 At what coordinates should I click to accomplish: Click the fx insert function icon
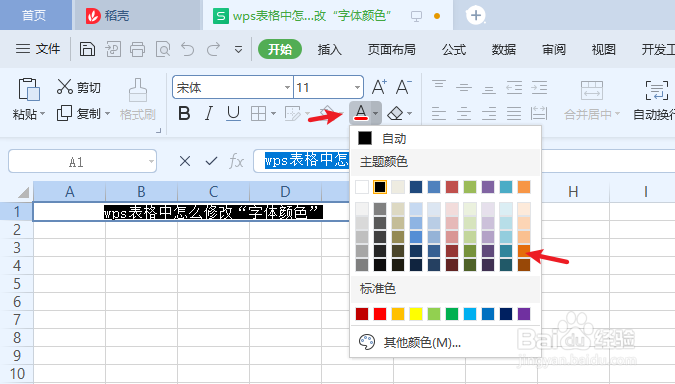pos(236,162)
